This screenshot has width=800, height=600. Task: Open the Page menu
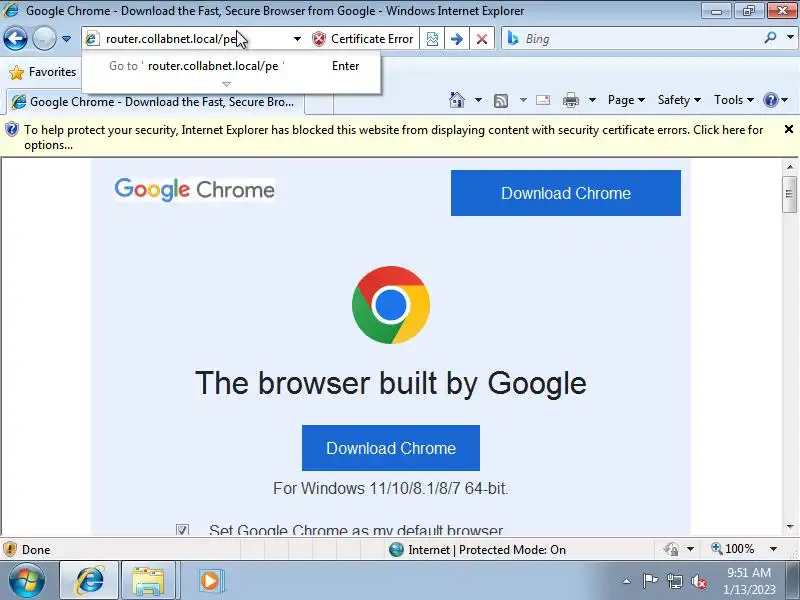[x=626, y=100]
